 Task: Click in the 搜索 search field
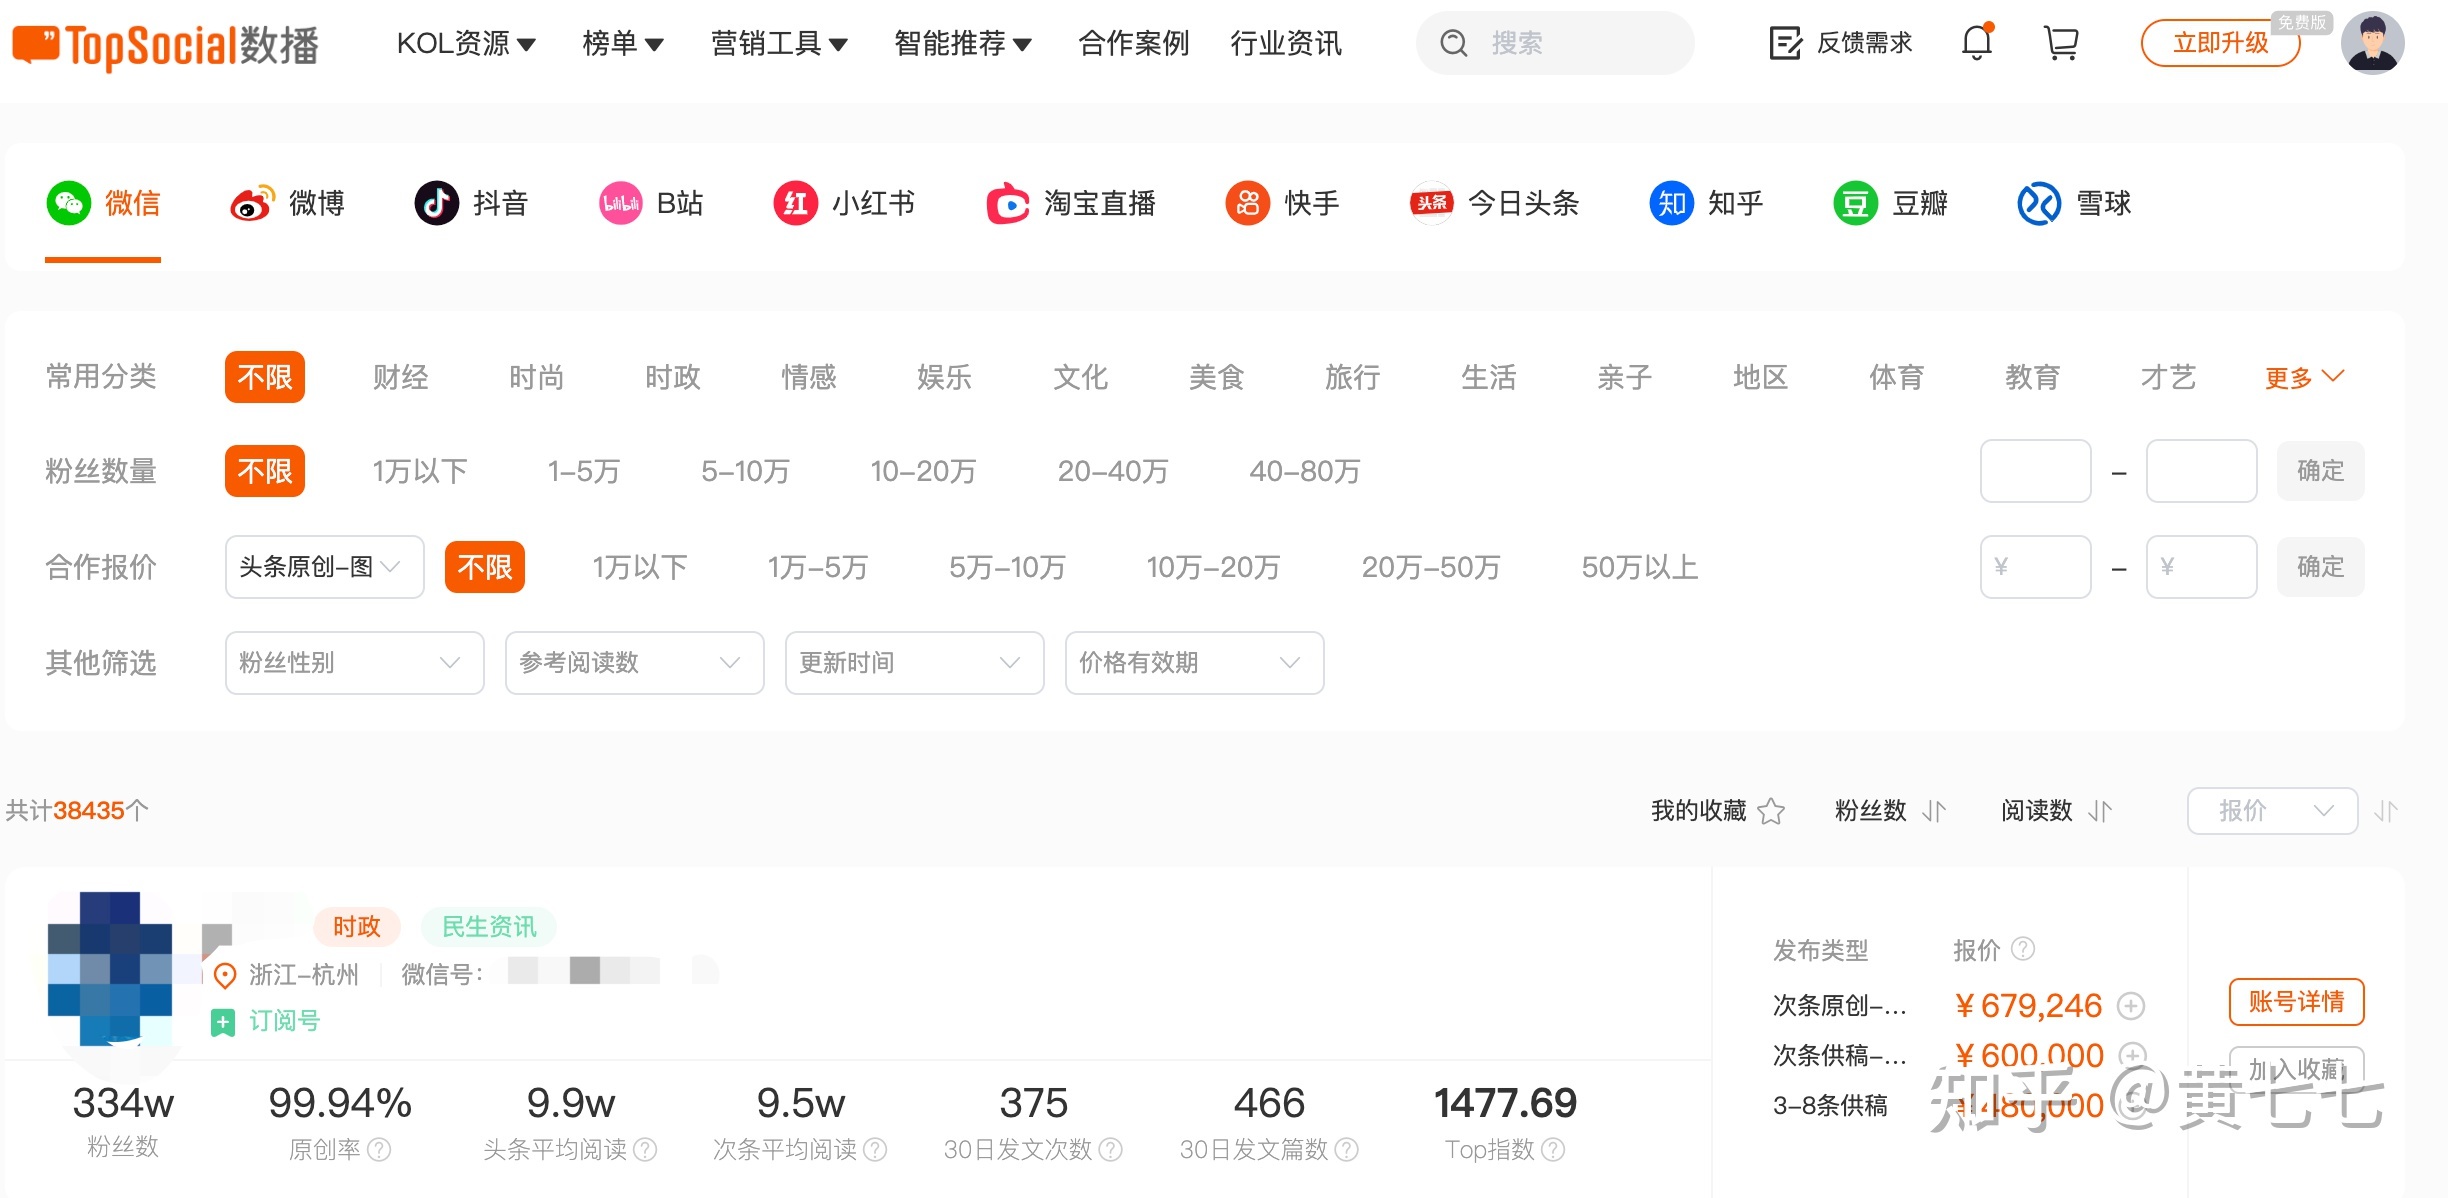tap(1555, 43)
